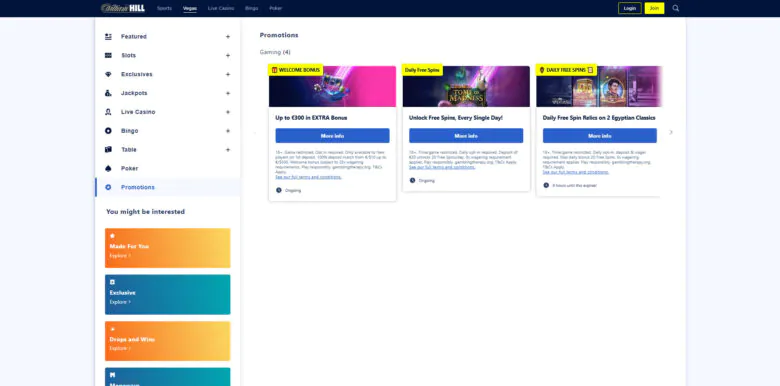Image resolution: width=780 pixels, height=386 pixels.
Task: Open the Live Casino tab in header
Action: (221, 8)
